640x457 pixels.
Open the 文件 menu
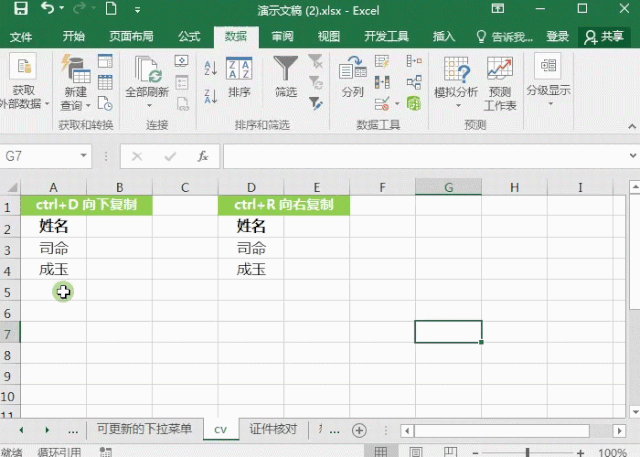click(21, 37)
